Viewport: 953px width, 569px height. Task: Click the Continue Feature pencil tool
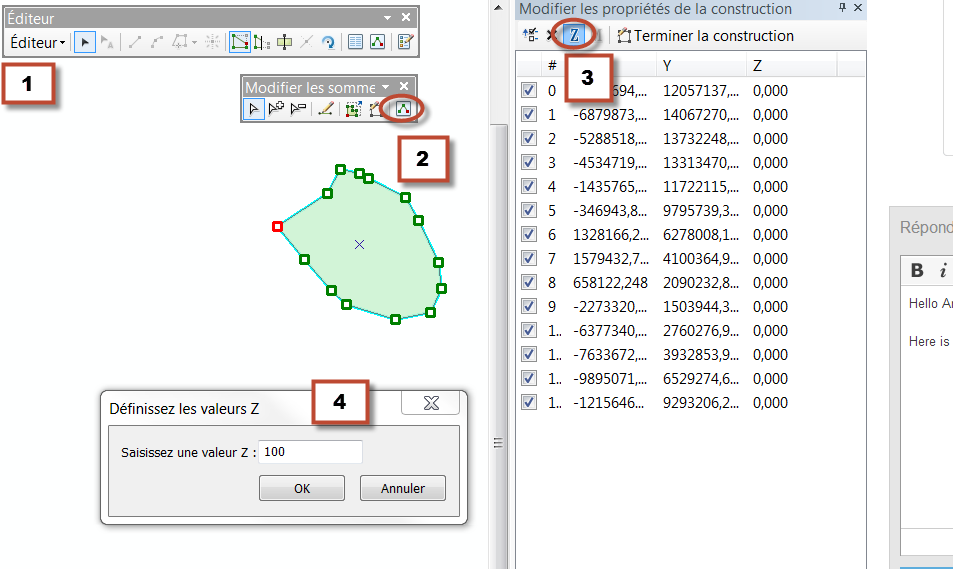point(326,109)
